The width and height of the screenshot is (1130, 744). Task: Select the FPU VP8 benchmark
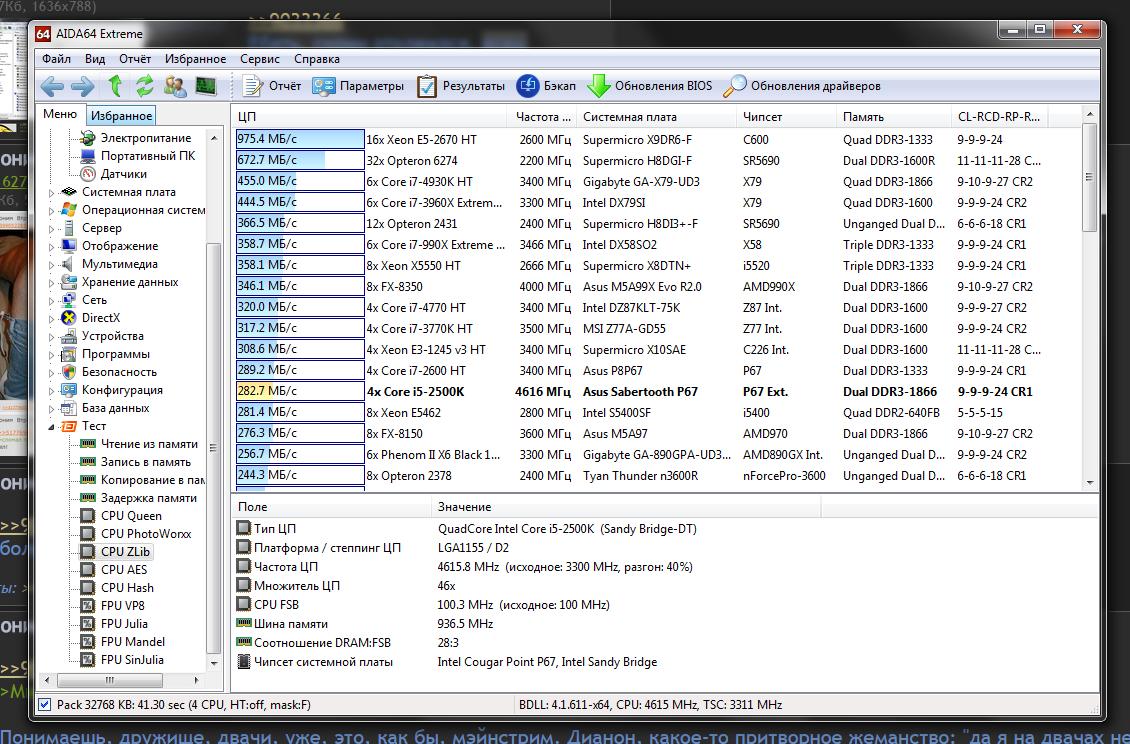click(x=123, y=606)
